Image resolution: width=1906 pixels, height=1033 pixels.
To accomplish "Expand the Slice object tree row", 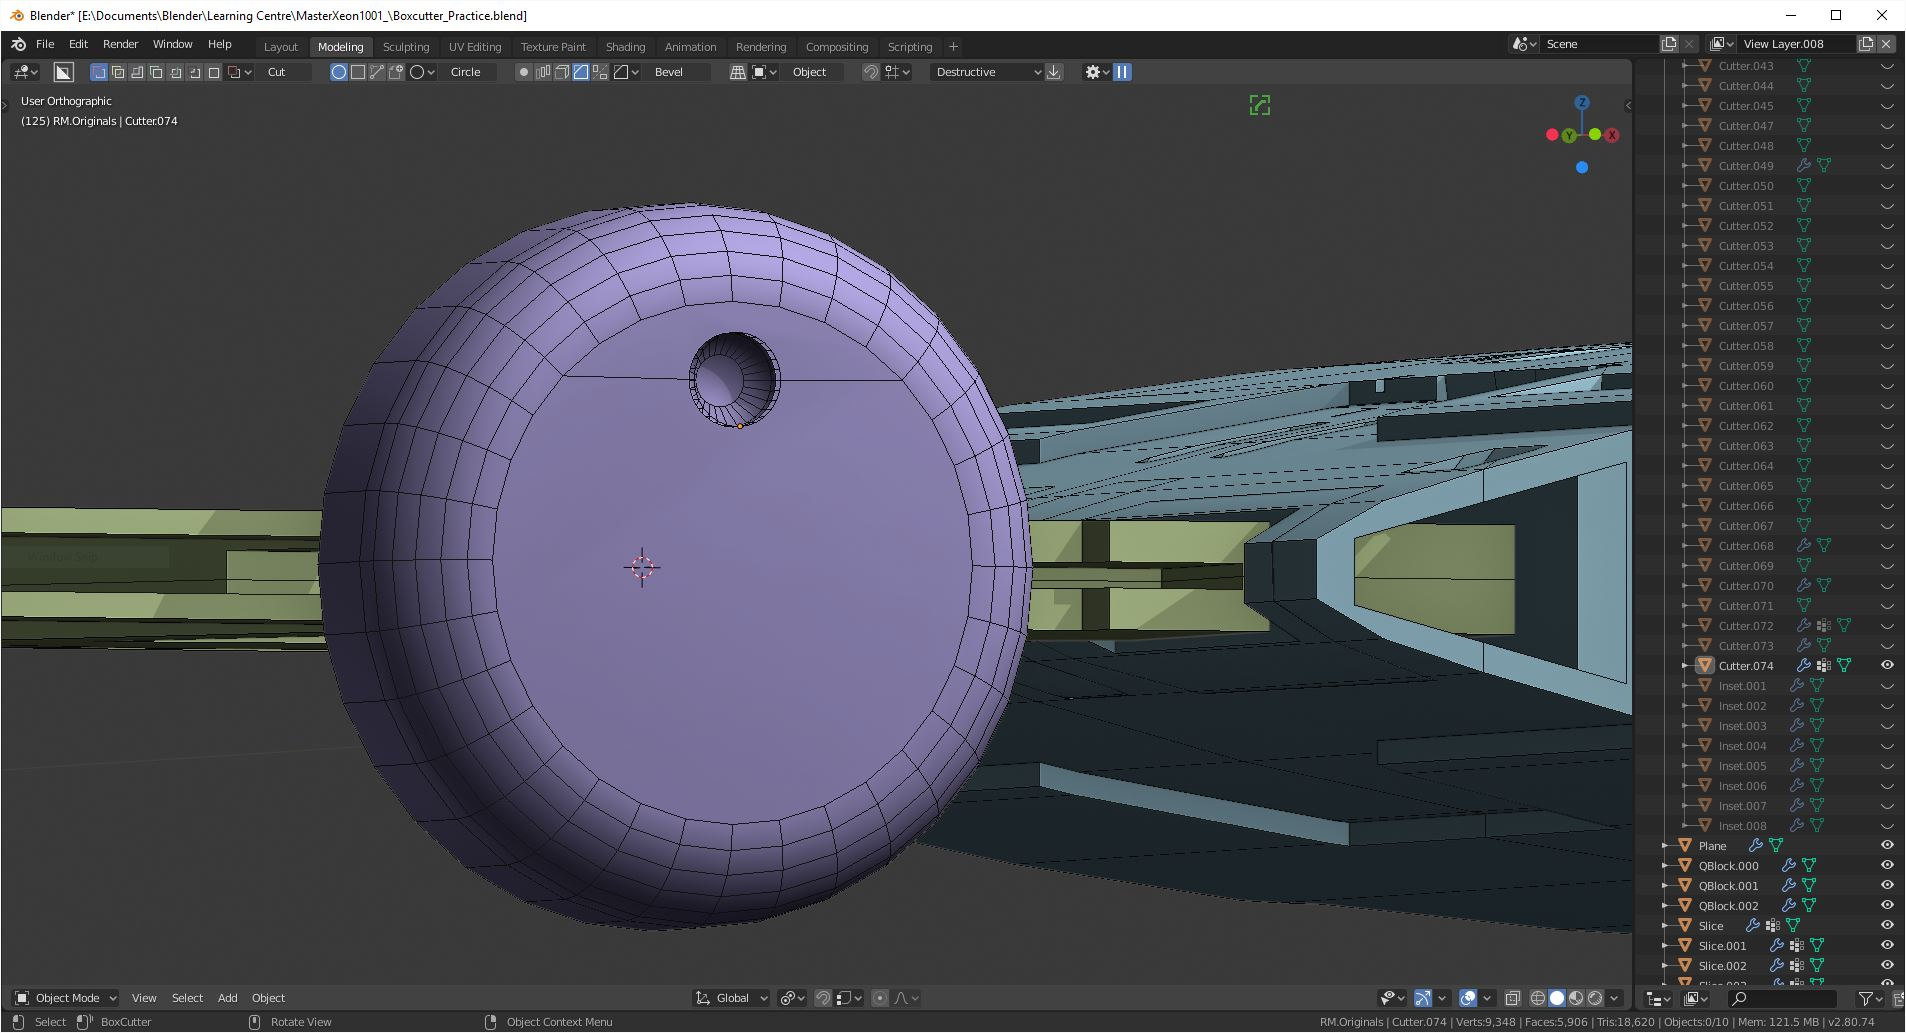I will tap(1665, 925).
